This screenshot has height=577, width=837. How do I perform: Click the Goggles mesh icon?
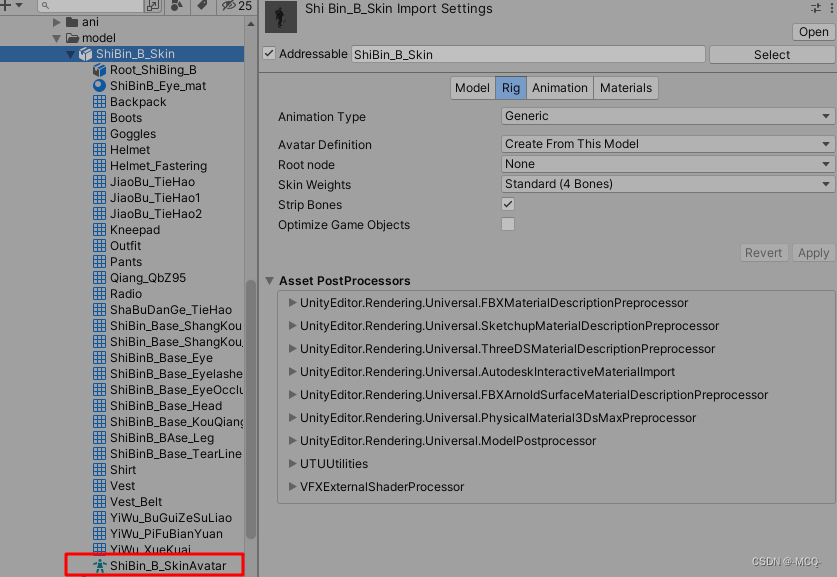tap(99, 134)
